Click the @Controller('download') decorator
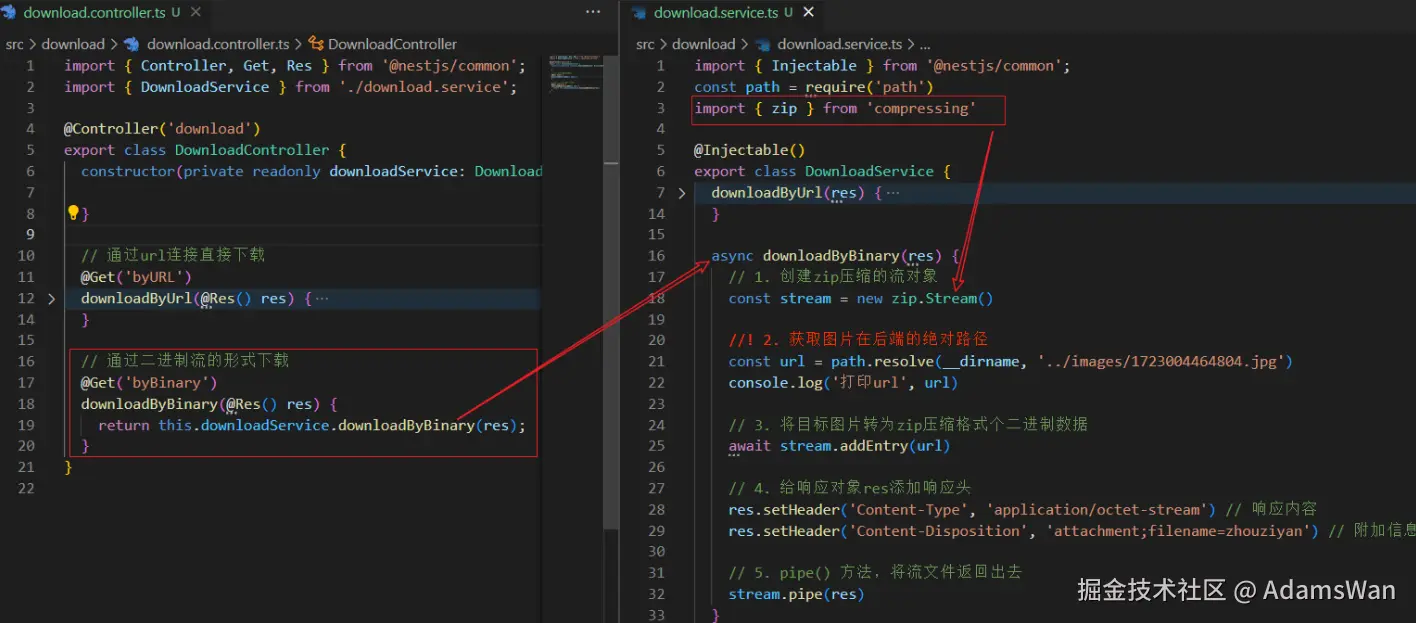The image size is (1416, 623). pos(162,129)
